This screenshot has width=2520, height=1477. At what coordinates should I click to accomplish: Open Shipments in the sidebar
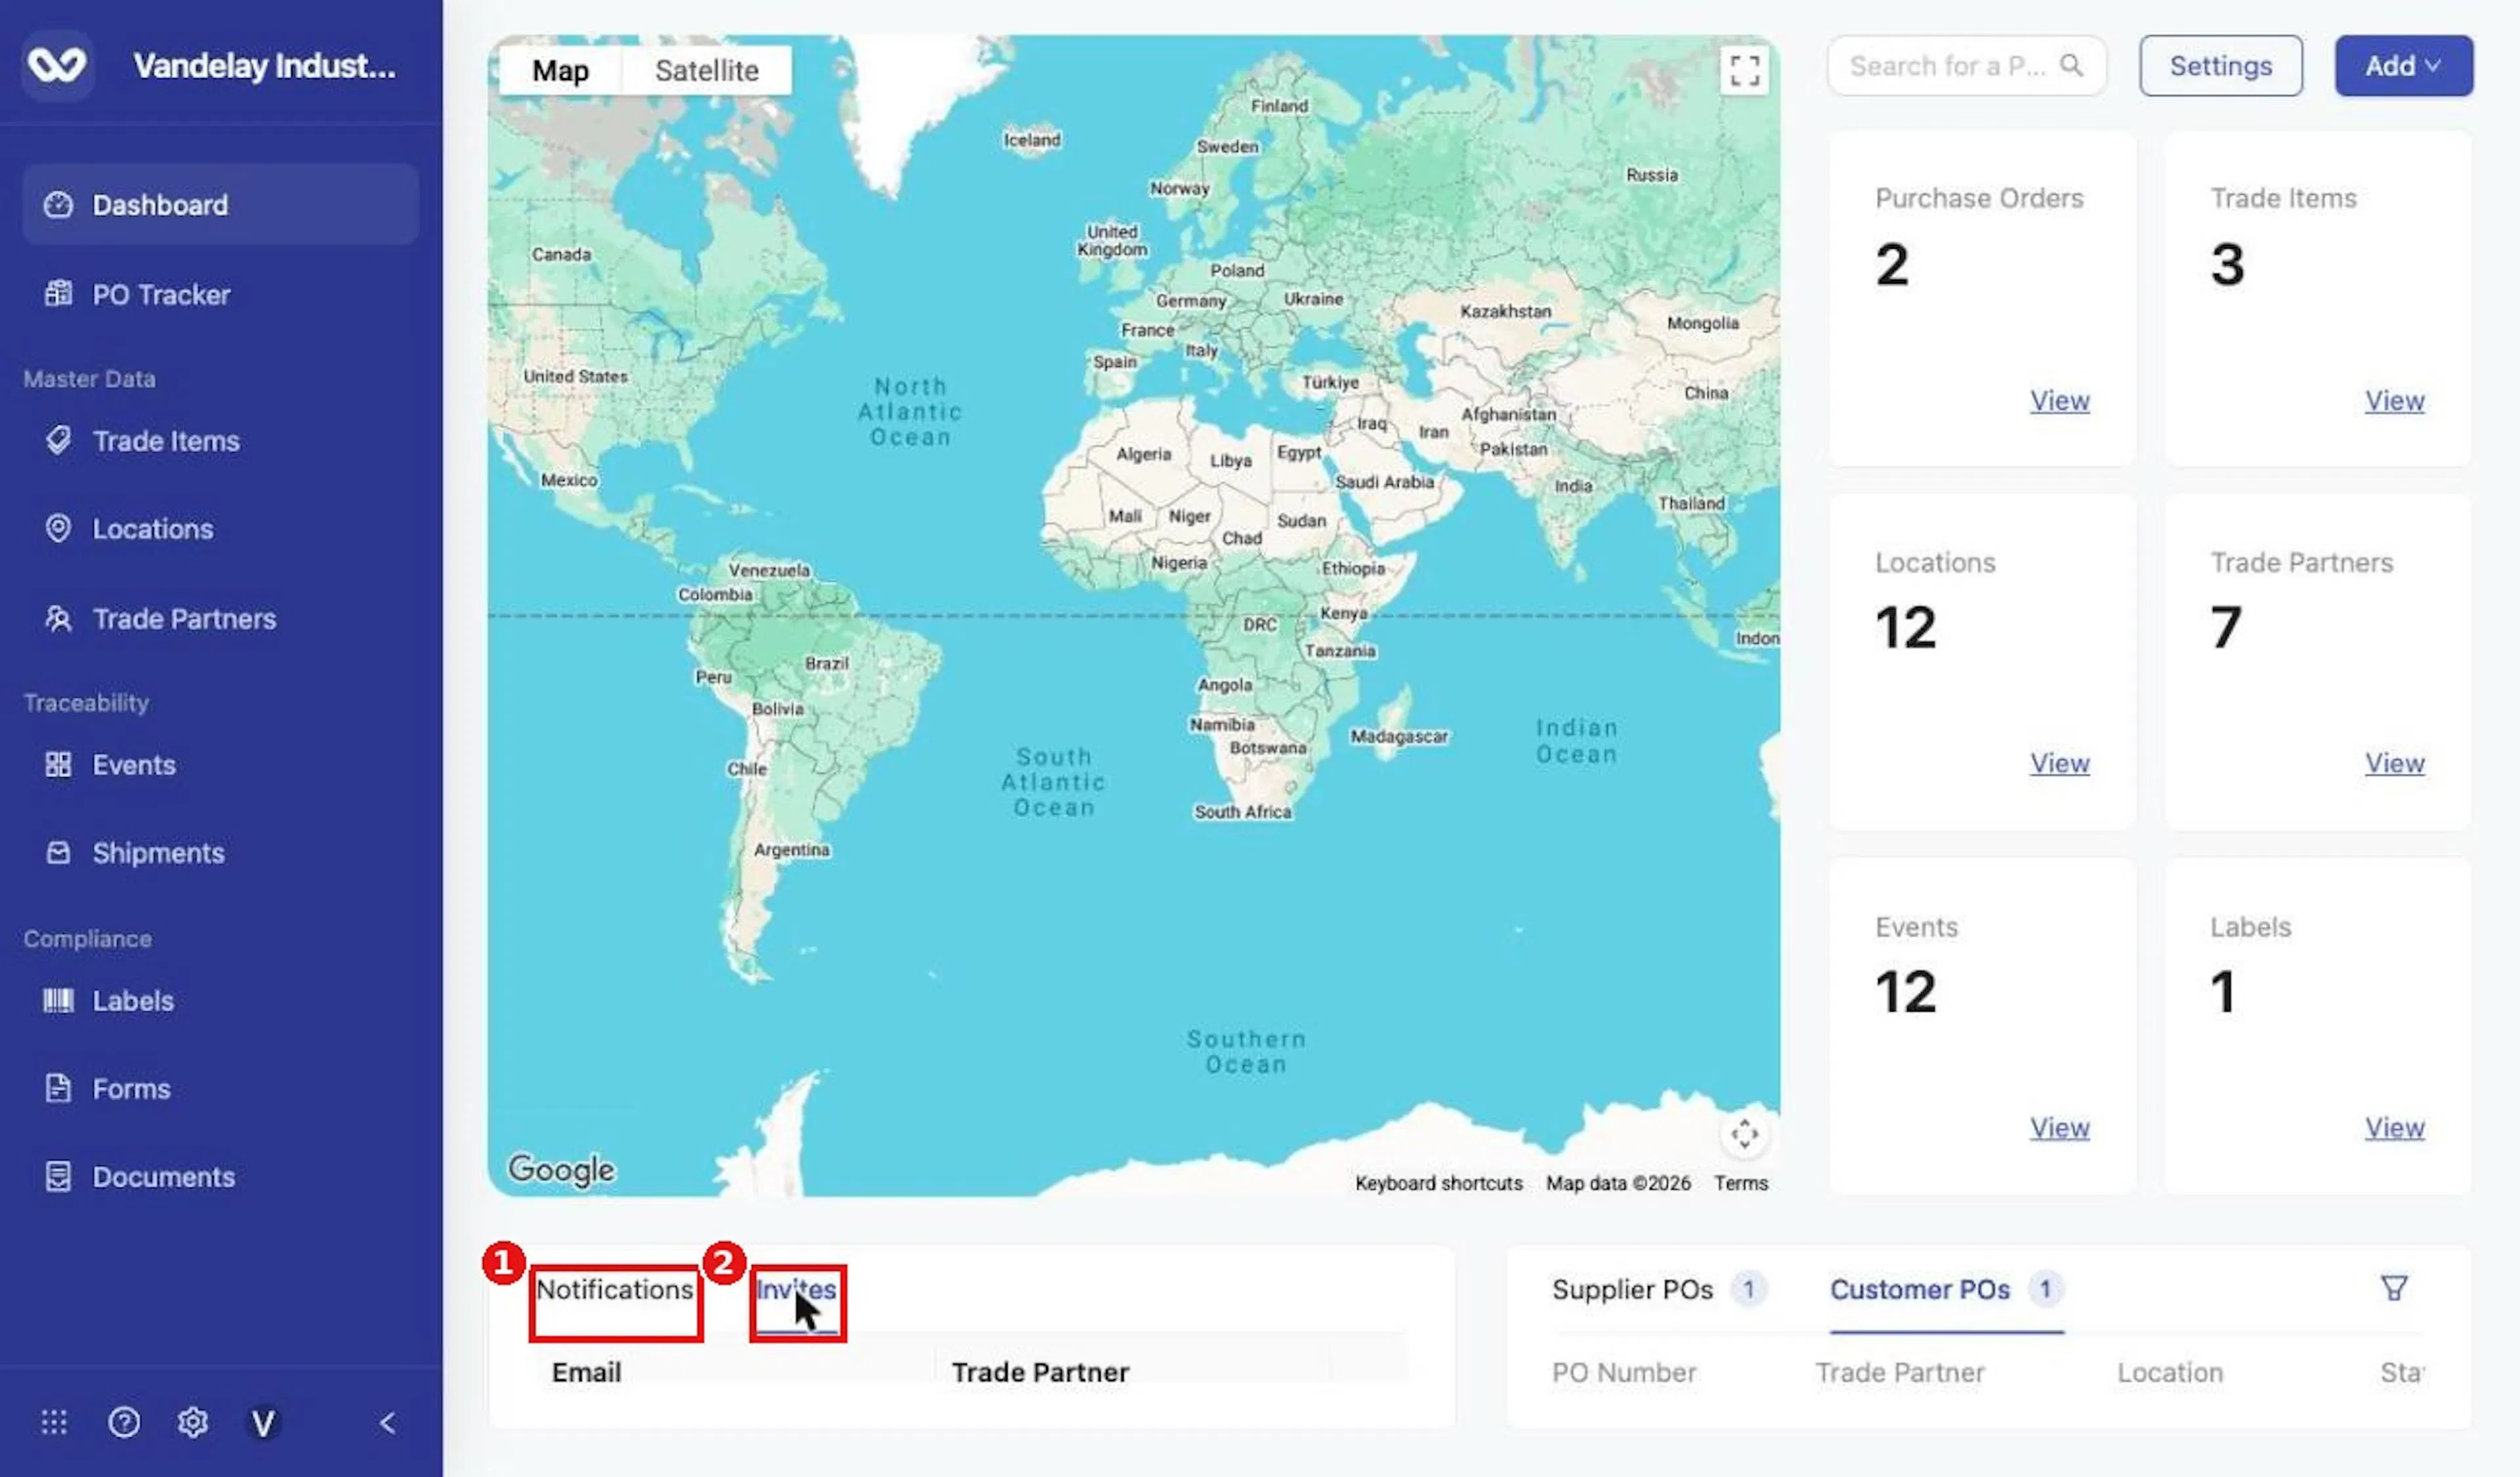[220, 853]
